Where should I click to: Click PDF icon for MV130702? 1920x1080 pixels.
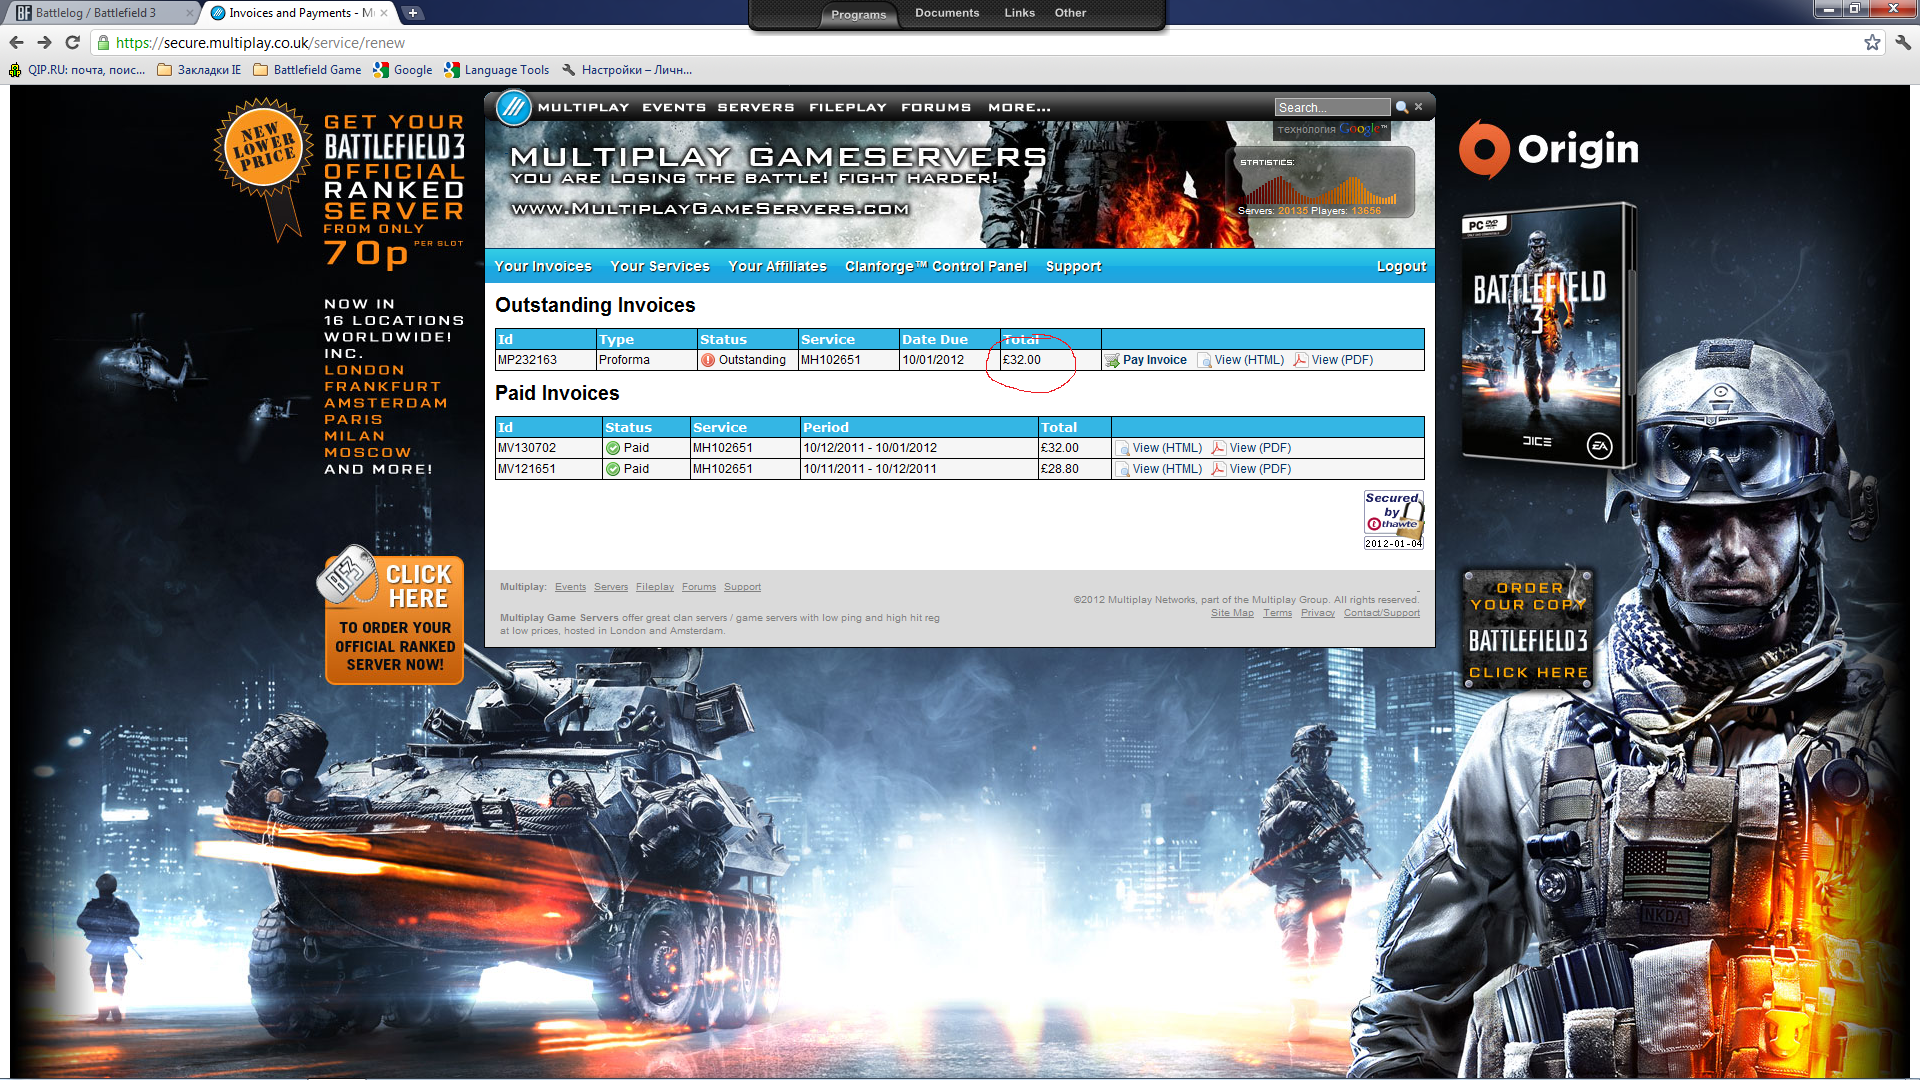pos(1218,448)
